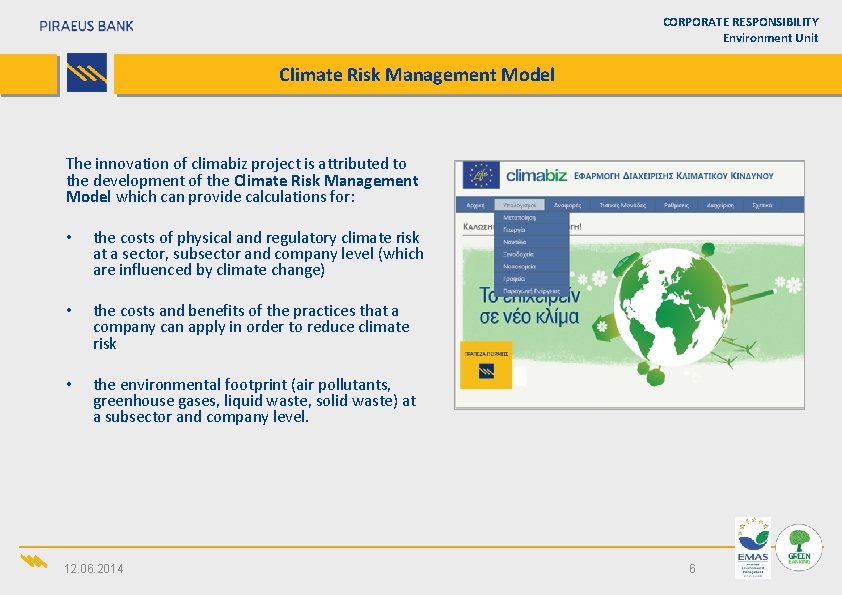842x595 pixels.
Task: Open the Σχετικά menu item
Action: click(763, 205)
